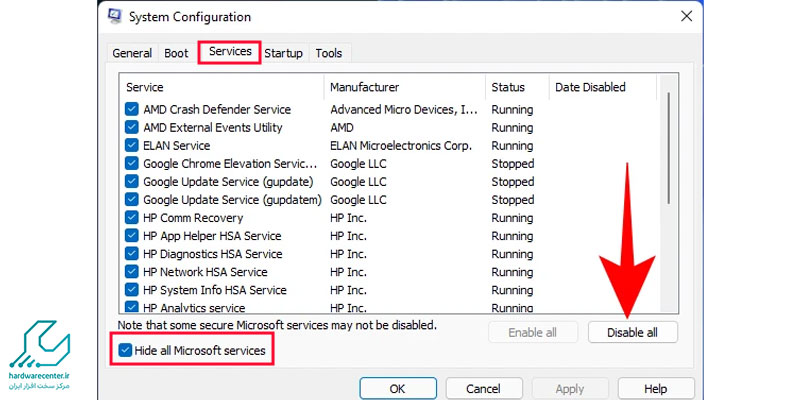The image size is (800, 400).
Task: Select HP Diagnostics HSA Service name
Action: click(x=213, y=254)
